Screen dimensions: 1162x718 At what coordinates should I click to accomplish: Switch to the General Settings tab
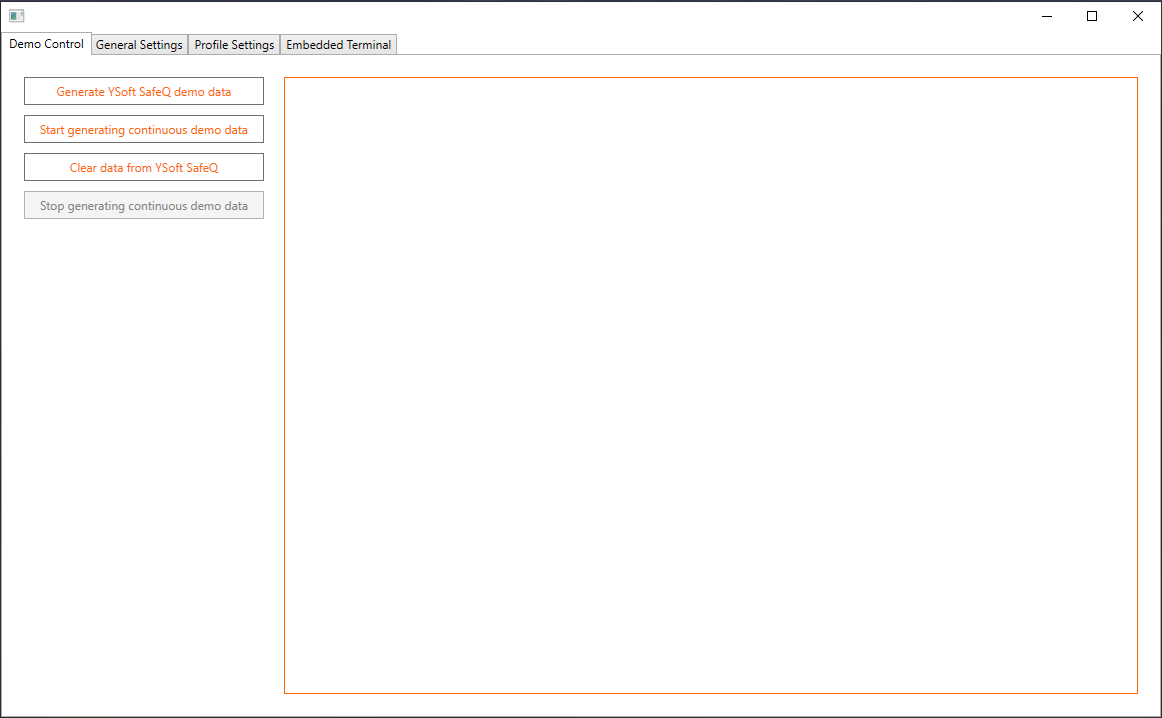(139, 45)
